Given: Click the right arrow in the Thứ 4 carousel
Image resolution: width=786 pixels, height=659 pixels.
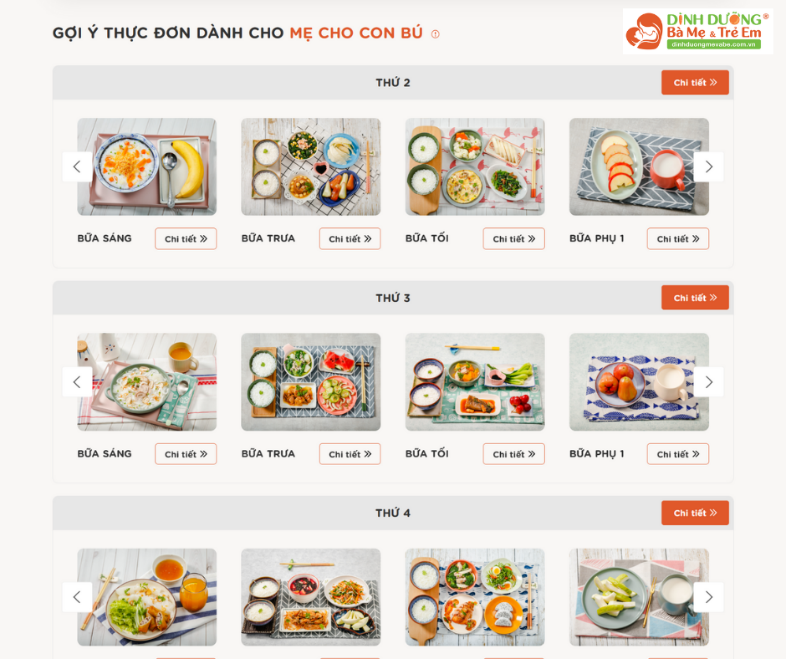Looking at the screenshot, I should pos(708,597).
